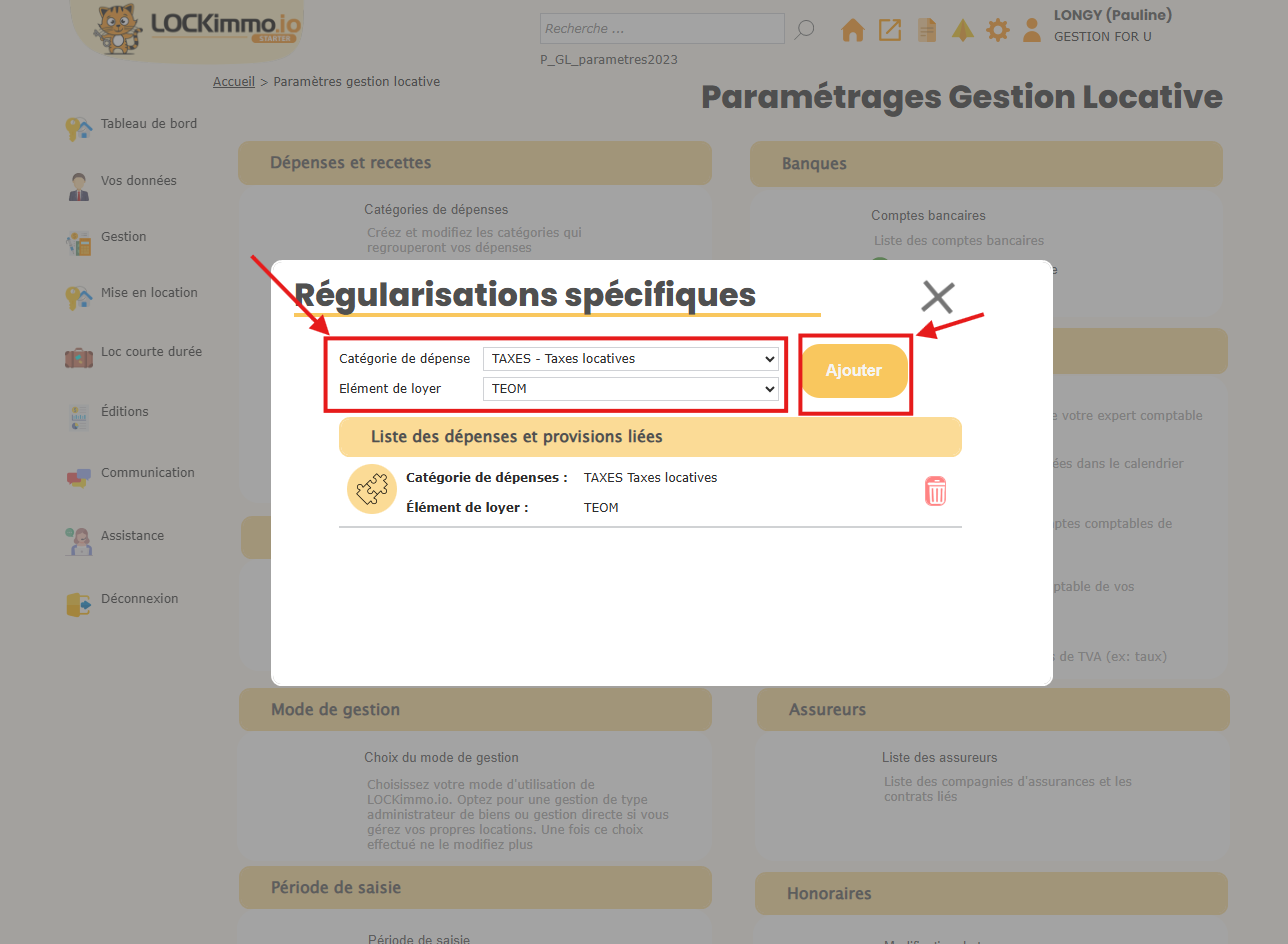The image size is (1288, 944).
Task: Open the settings gear icon
Action: (998, 30)
